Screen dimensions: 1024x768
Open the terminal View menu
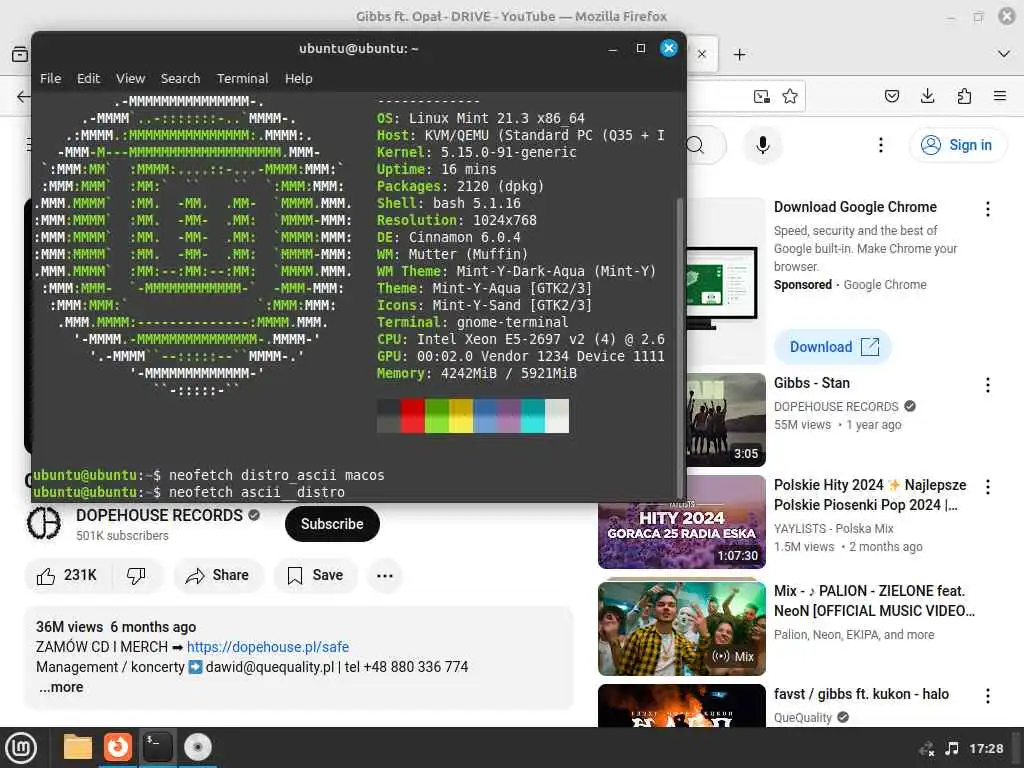click(x=131, y=78)
